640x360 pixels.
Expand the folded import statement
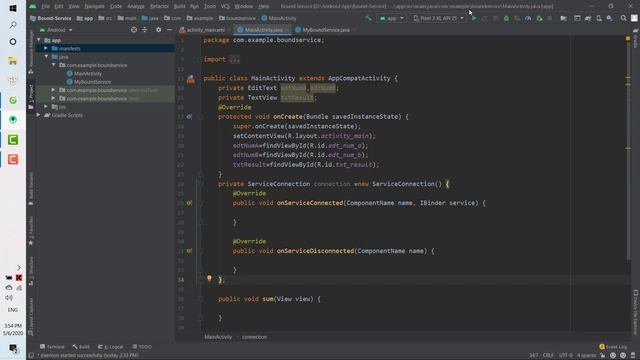coord(234,59)
